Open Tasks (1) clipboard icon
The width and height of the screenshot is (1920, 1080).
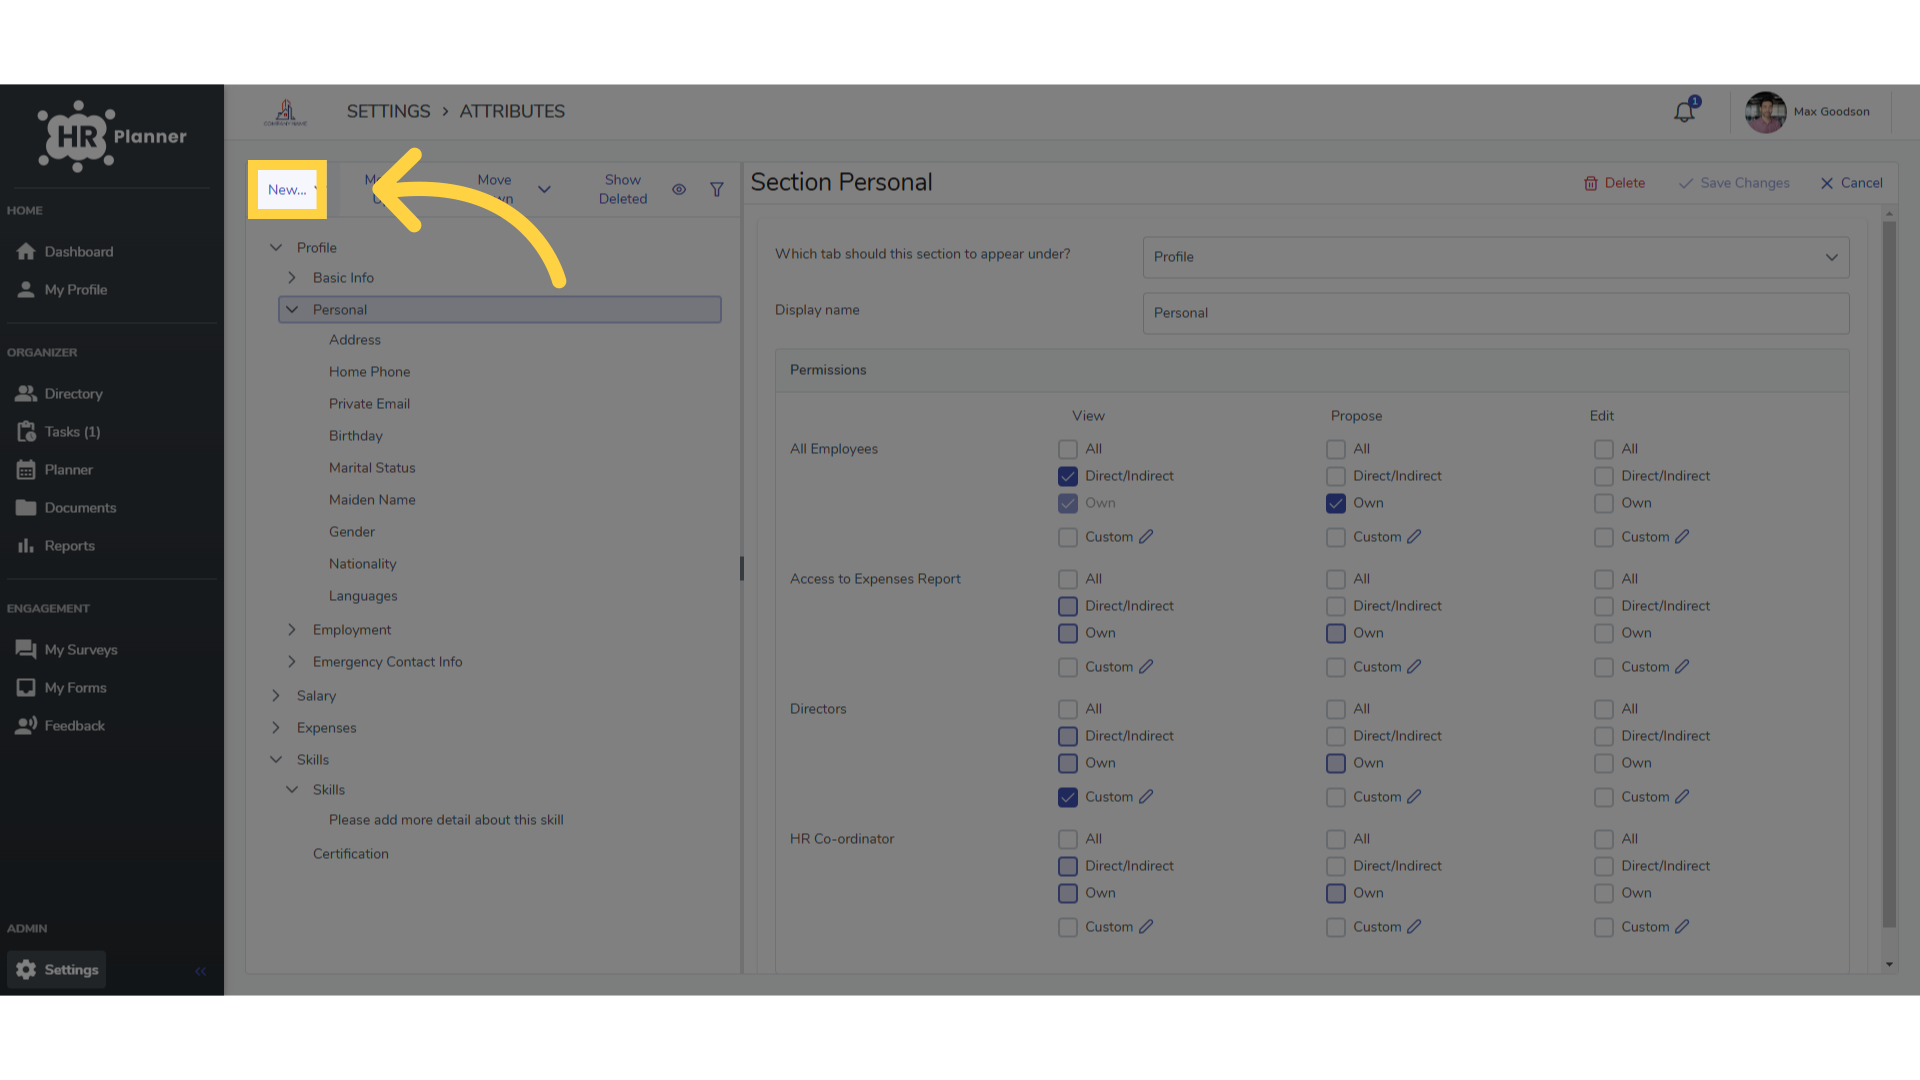(x=26, y=432)
